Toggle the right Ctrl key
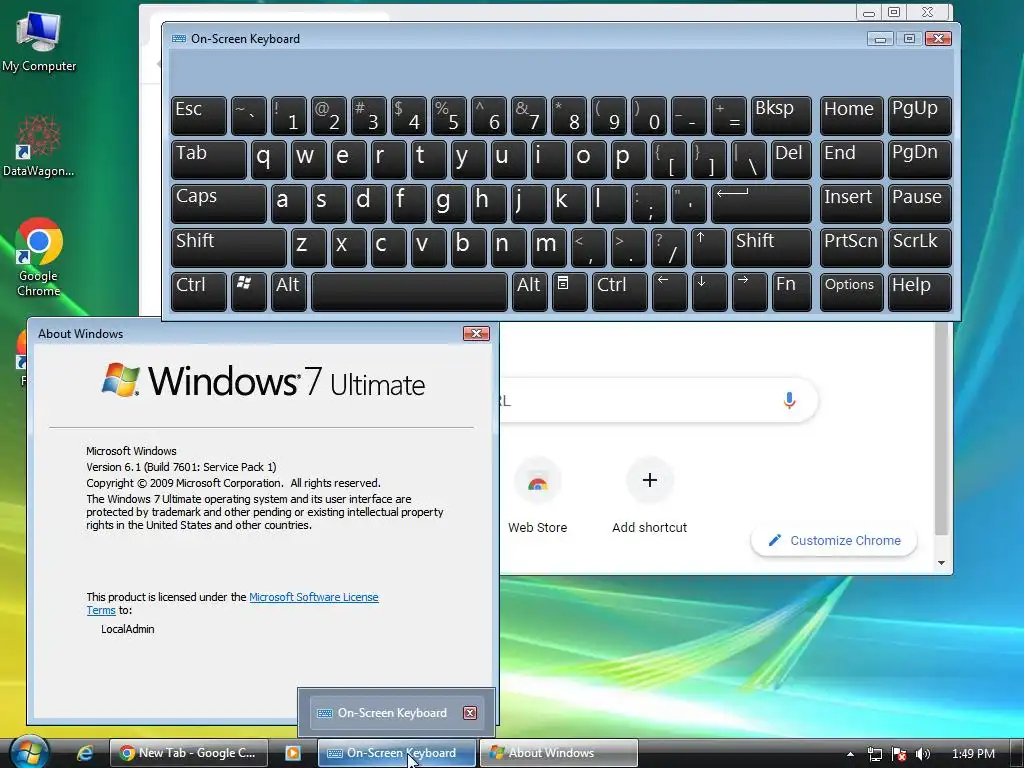The height and width of the screenshot is (768, 1024). click(x=620, y=291)
